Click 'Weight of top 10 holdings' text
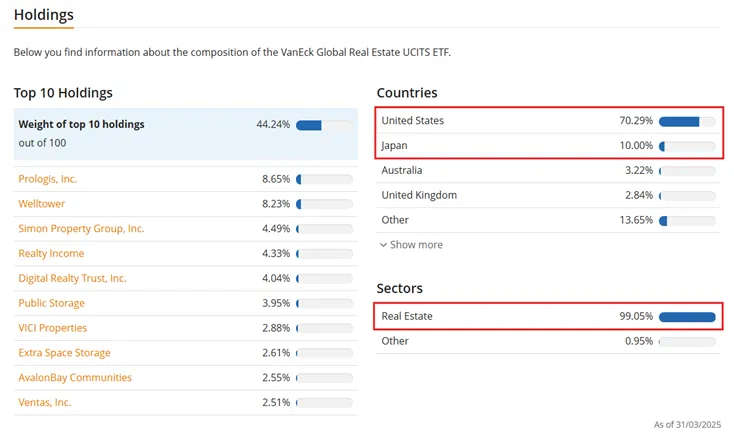This screenshot has width=734, height=442. pyautogui.click(x=81, y=124)
